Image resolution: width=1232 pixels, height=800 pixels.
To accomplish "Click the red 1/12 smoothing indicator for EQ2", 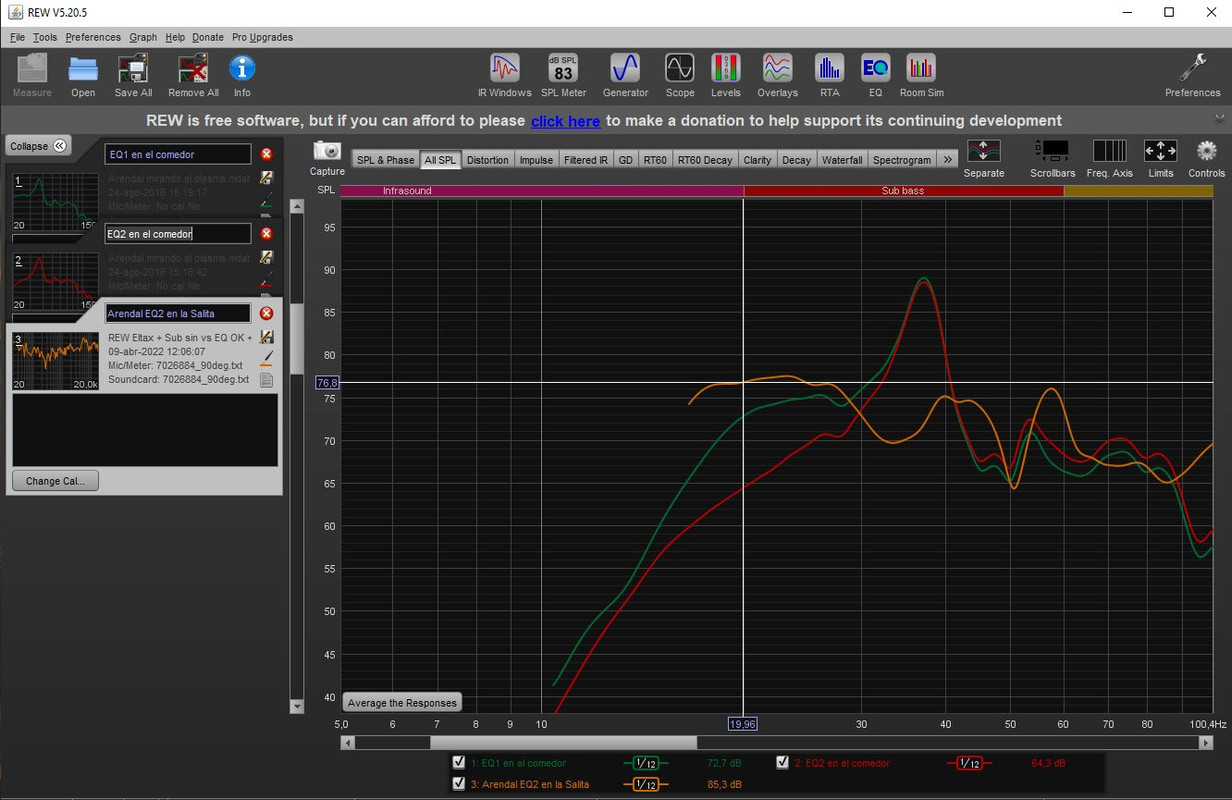I will coord(968,763).
